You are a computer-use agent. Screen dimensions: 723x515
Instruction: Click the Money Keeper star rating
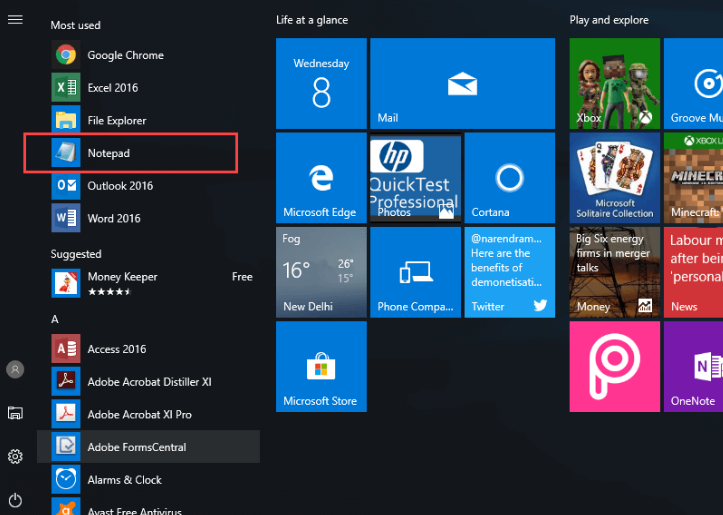click(110, 291)
